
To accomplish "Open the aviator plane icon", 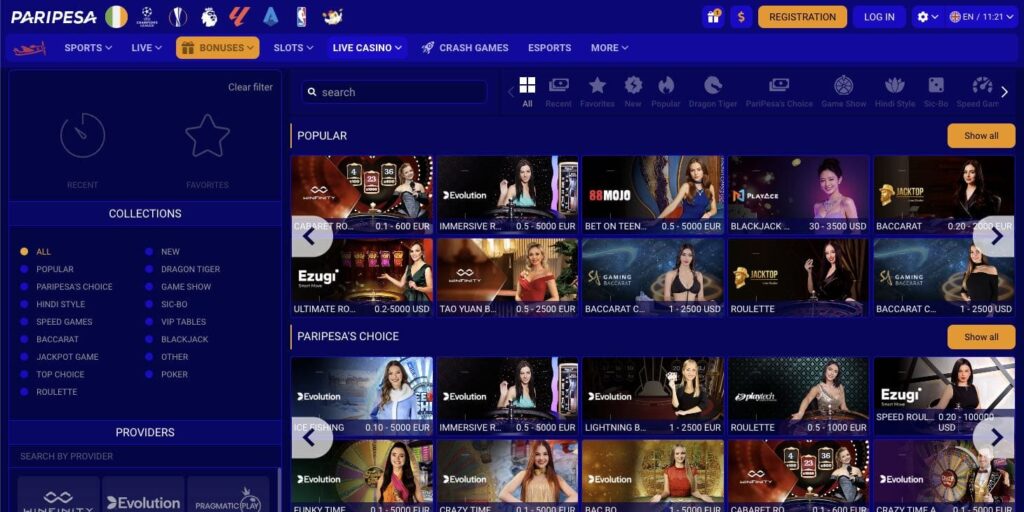I will pyautogui.click(x=29, y=48).
